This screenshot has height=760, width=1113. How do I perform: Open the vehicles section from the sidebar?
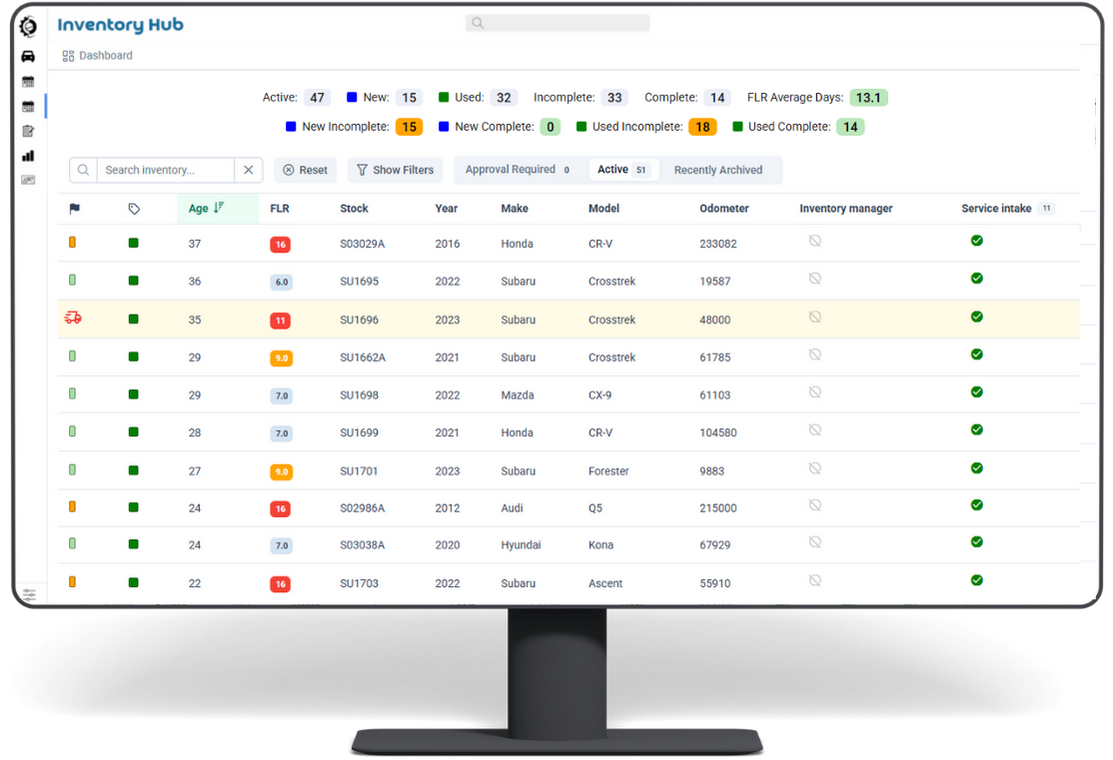click(x=28, y=56)
